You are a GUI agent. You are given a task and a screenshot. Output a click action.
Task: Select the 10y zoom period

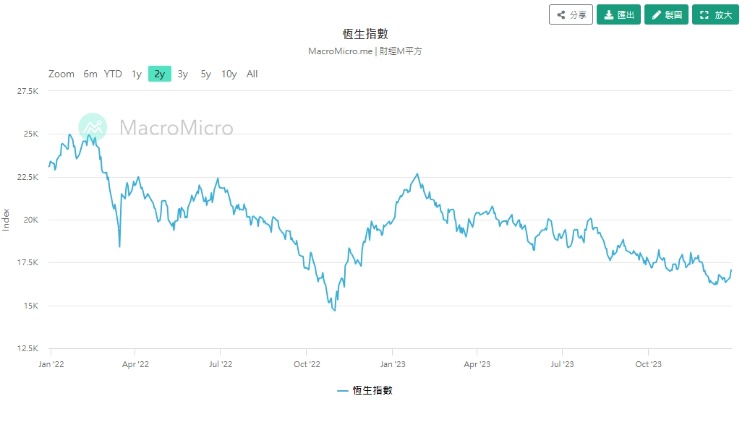point(229,74)
